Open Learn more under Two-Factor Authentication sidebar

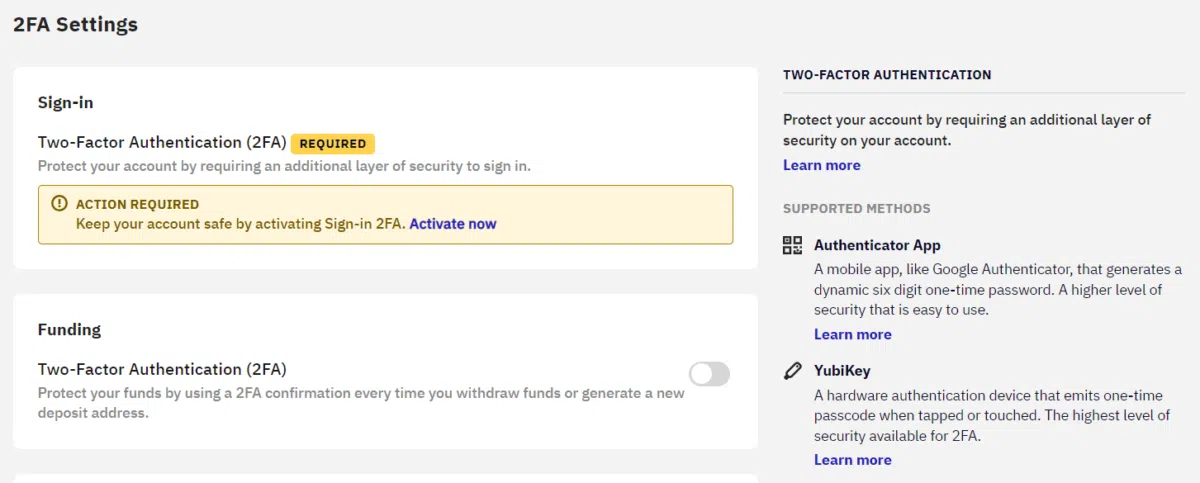pos(821,165)
